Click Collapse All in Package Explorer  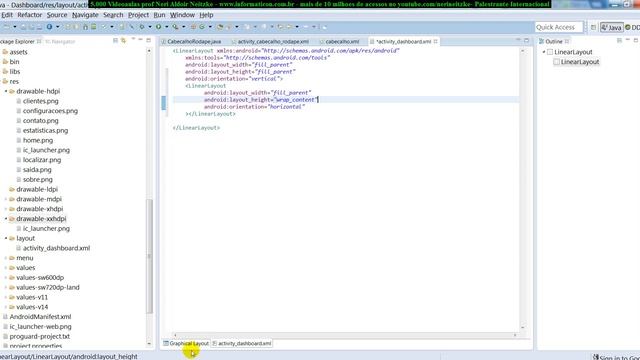coord(116,41)
